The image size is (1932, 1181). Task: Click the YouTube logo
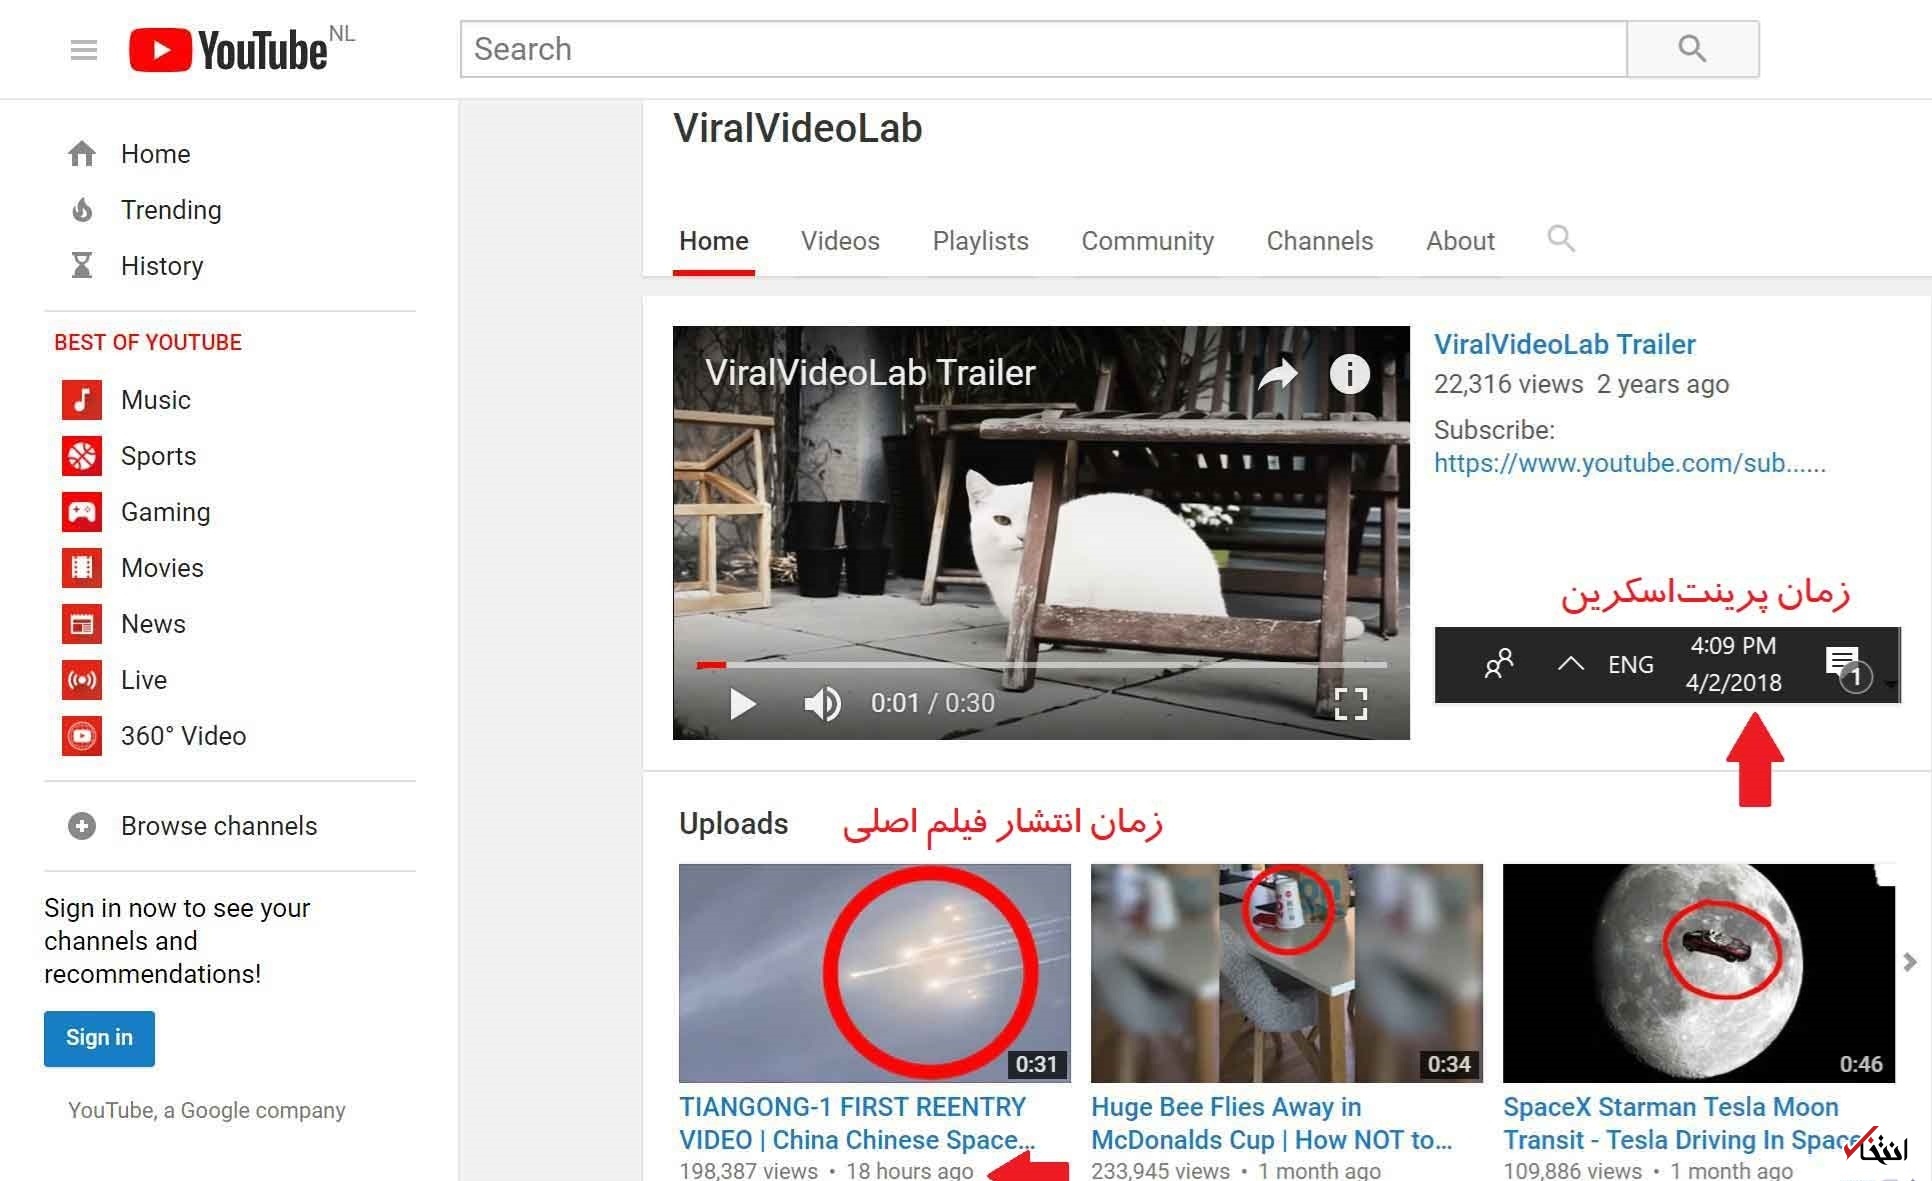coord(229,50)
